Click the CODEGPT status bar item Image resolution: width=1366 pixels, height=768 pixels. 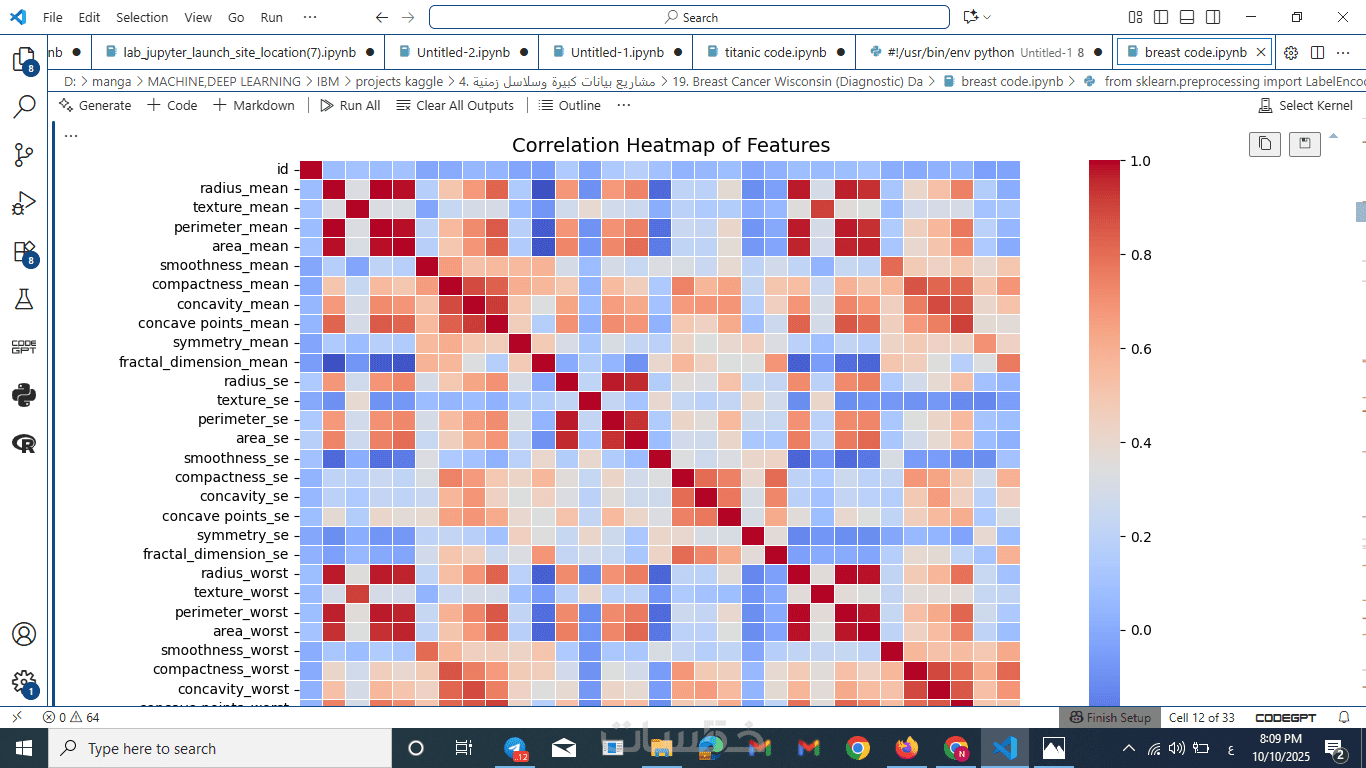click(1285, 717)
